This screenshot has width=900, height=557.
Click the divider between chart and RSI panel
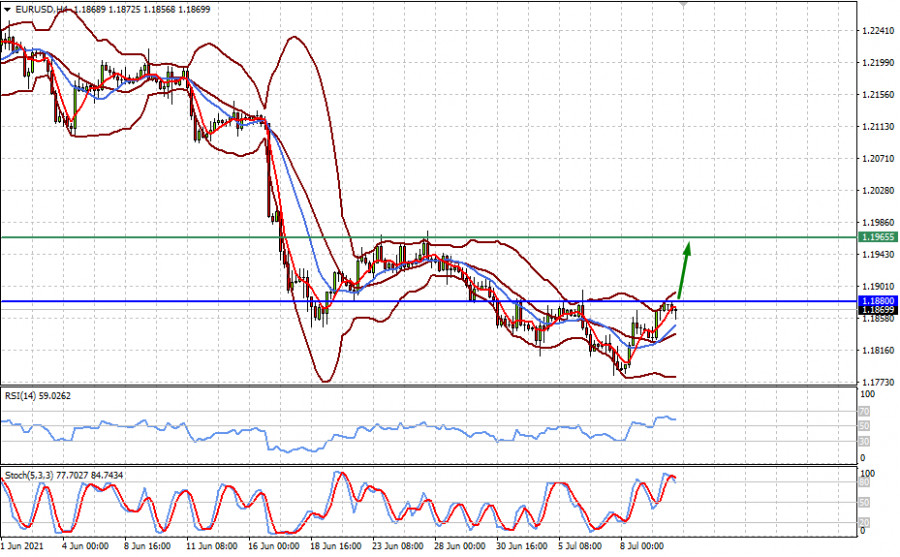click(x=428, y=386)
